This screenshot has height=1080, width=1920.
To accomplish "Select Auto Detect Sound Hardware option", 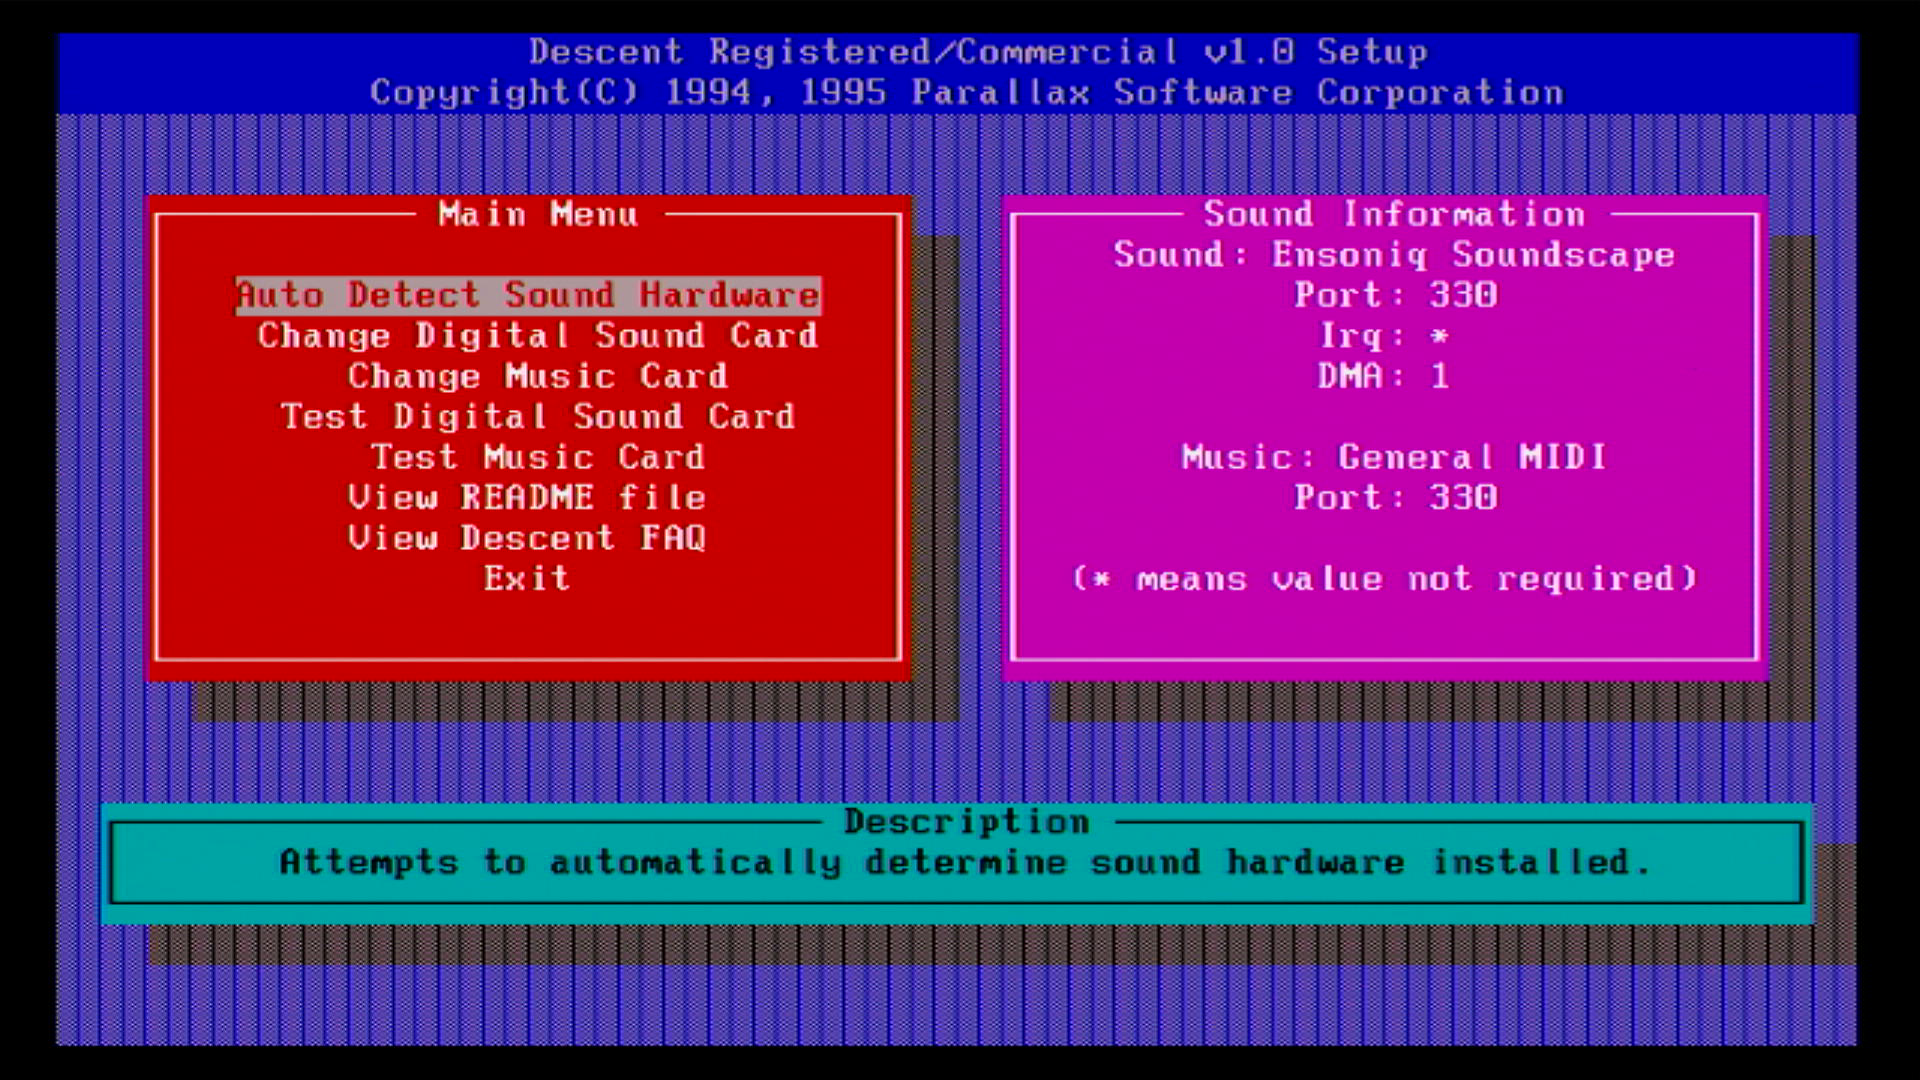I will [528, 296].
